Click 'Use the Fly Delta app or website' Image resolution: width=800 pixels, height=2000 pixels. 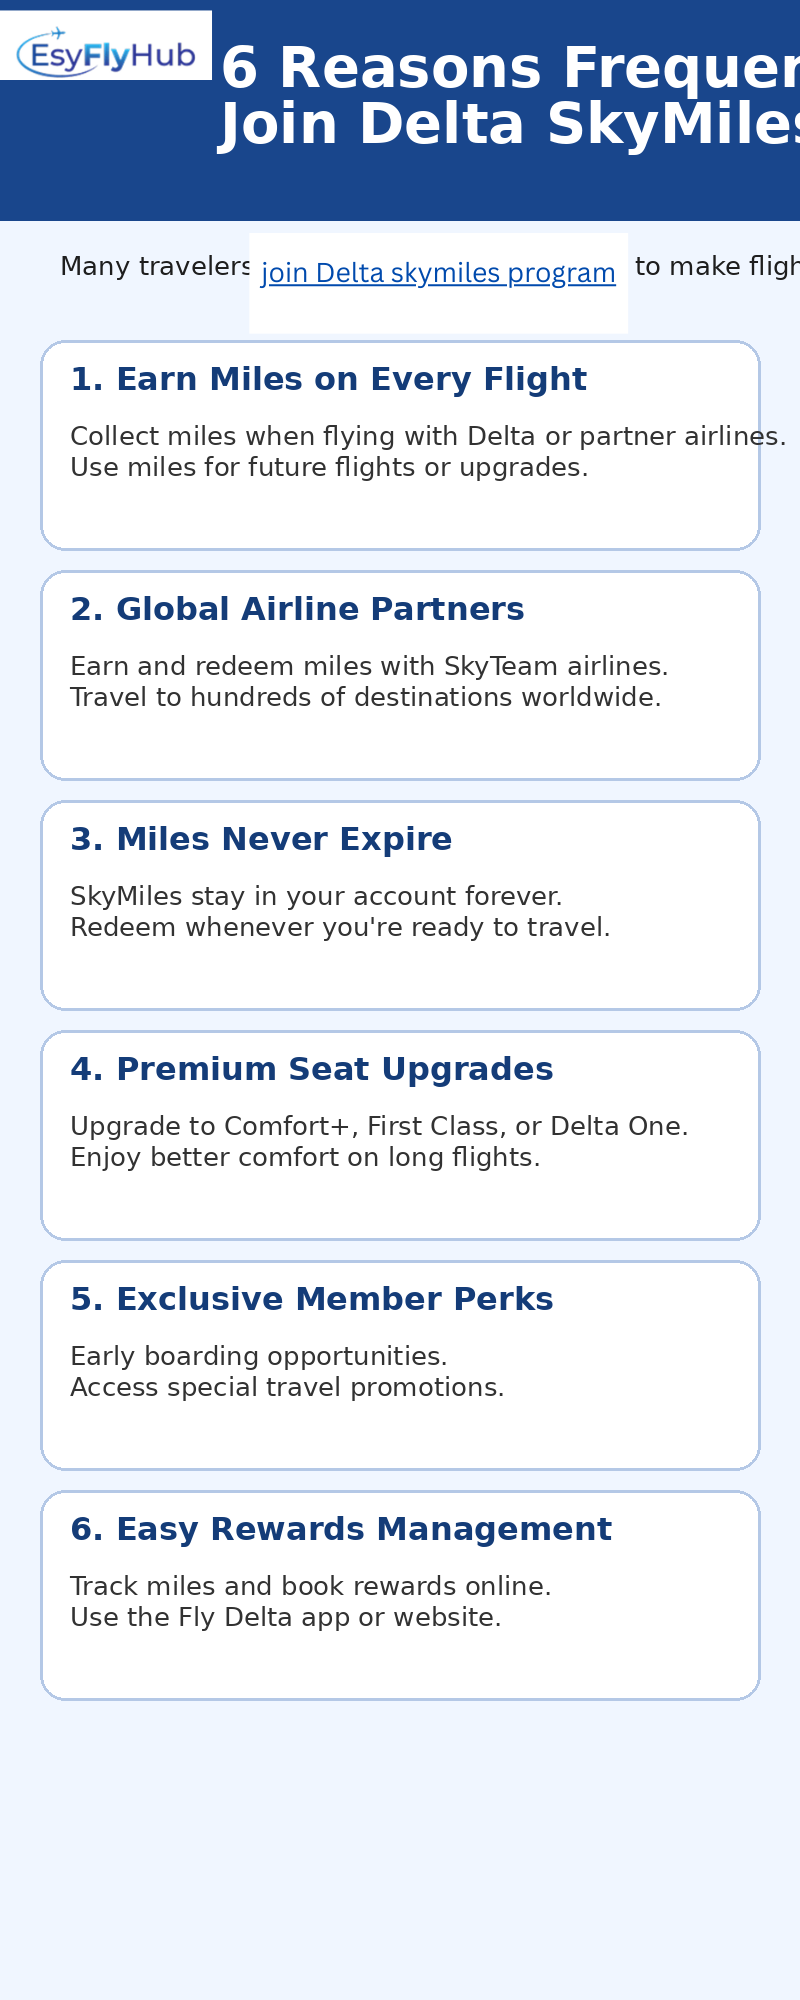285,1618
